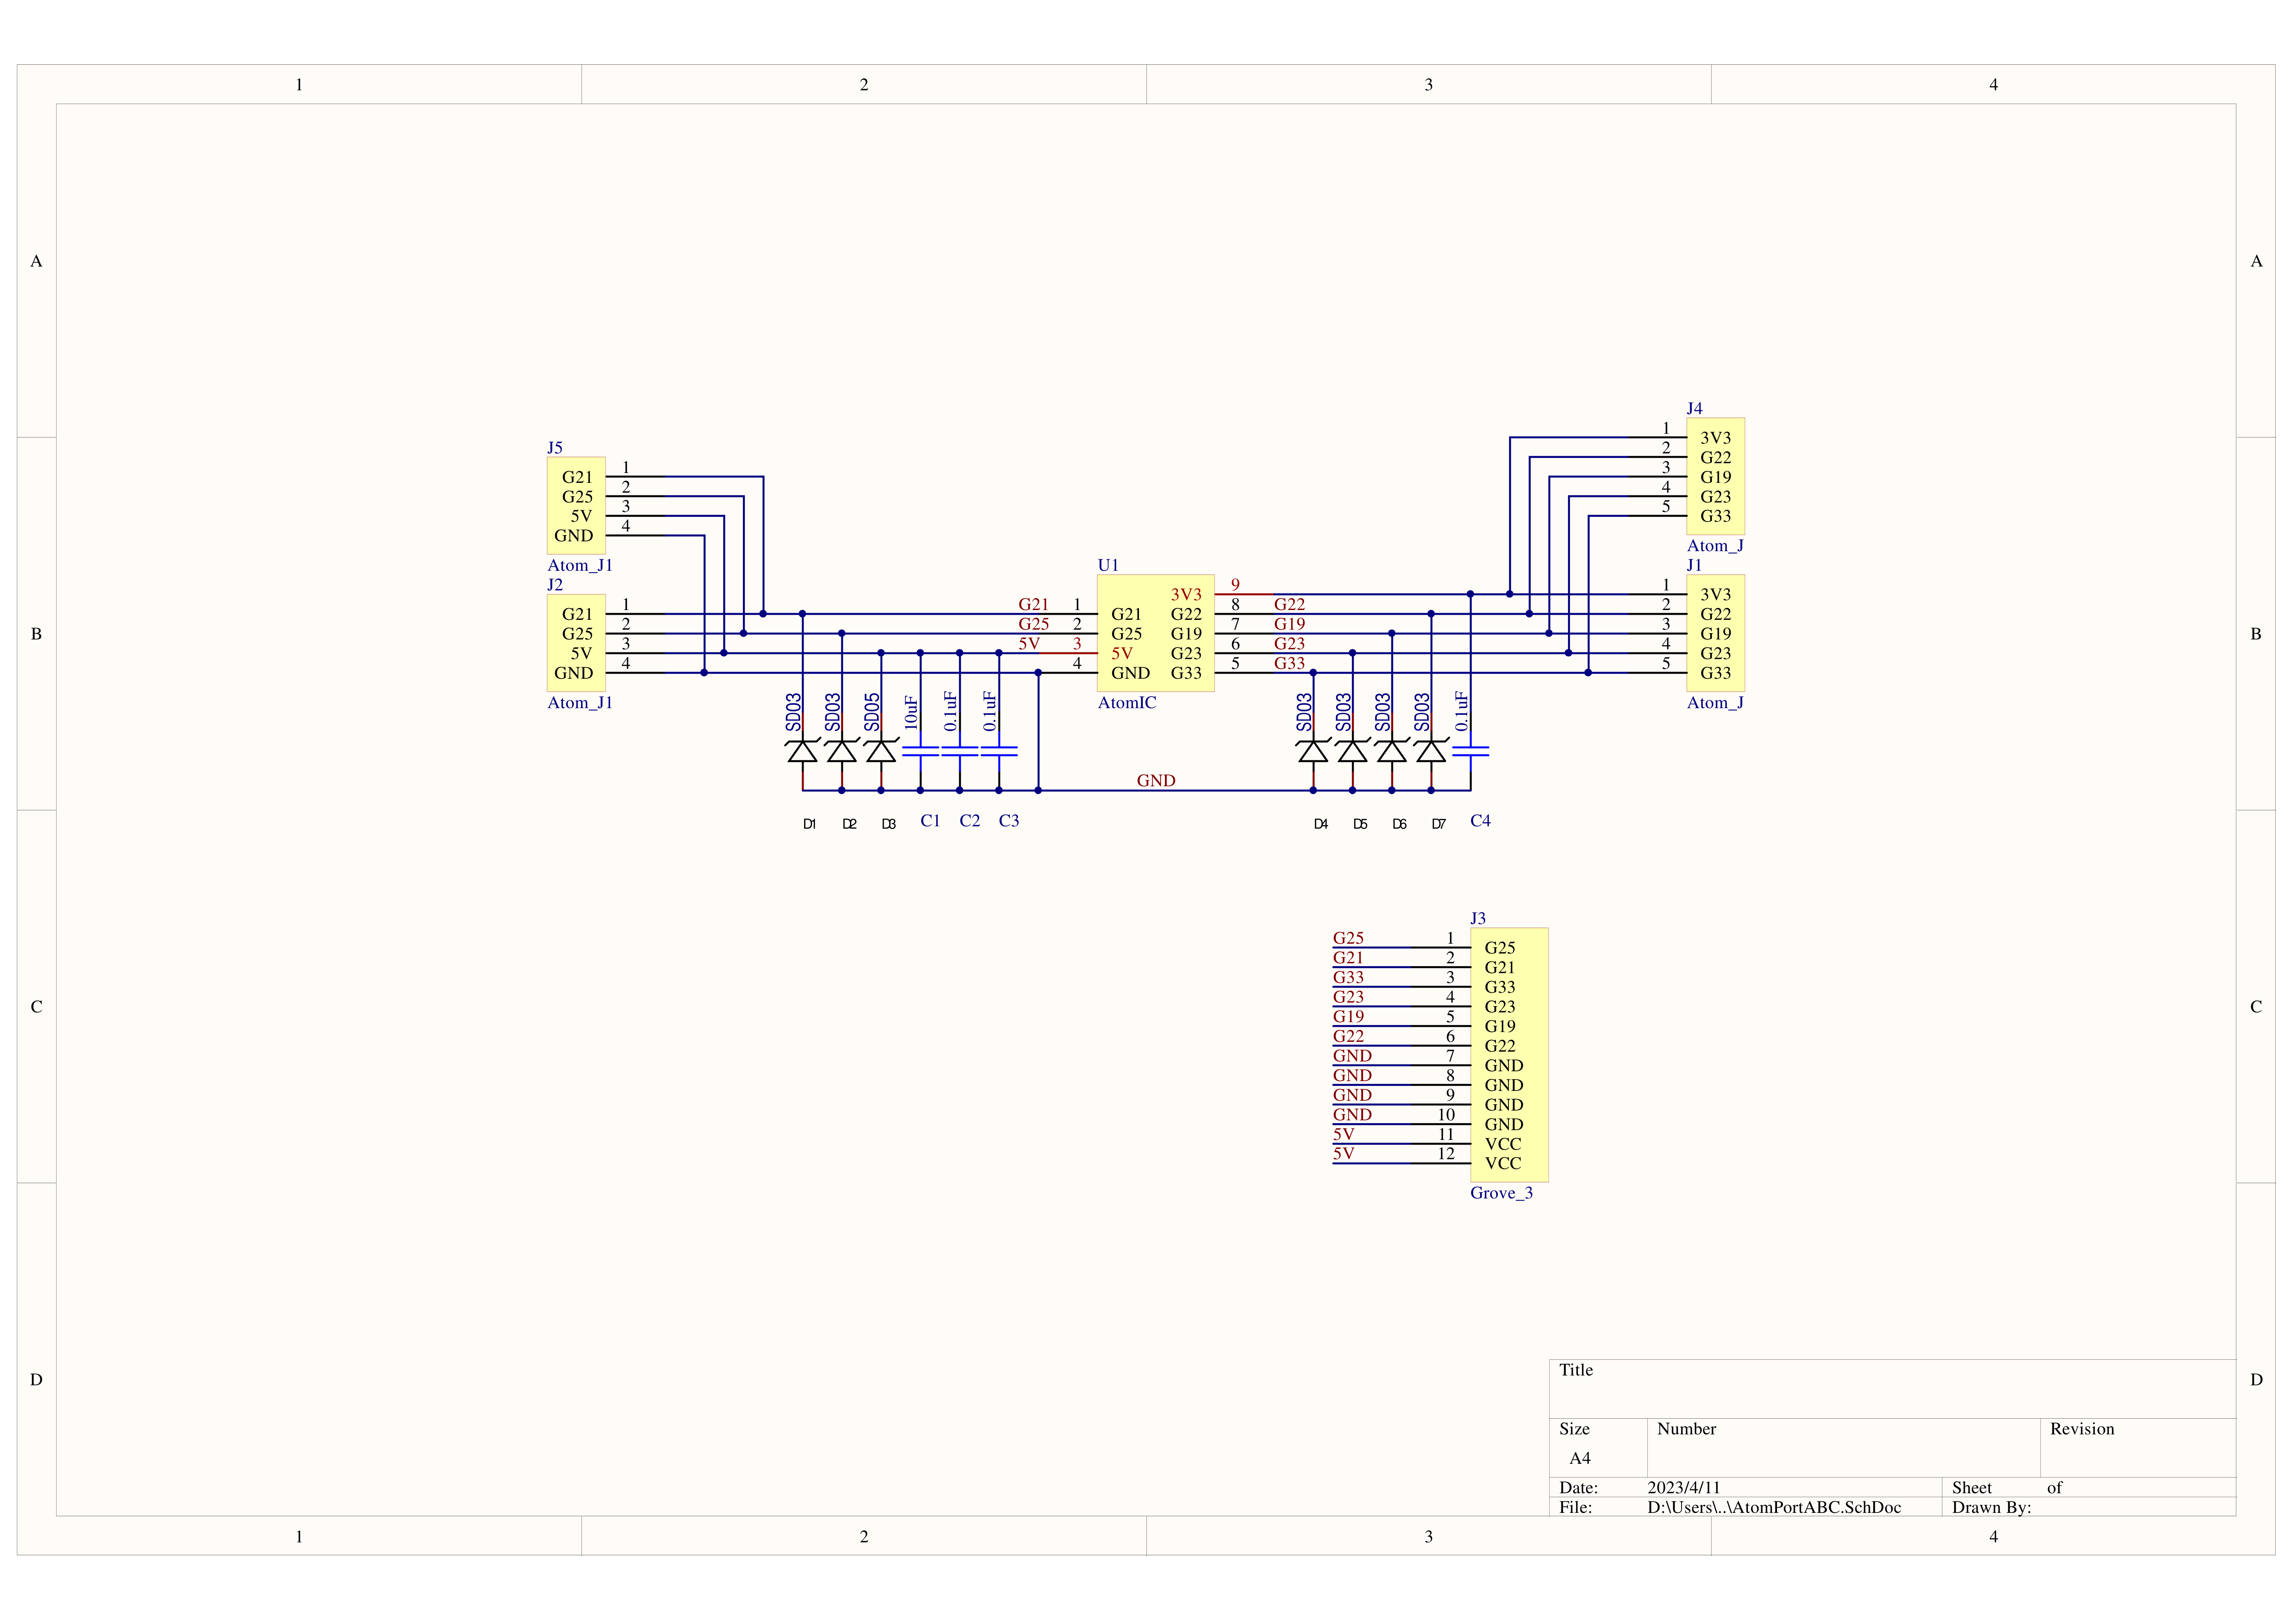The height and width of the screenshot is (1622, 2296).
Task: Select the J2 connector body
Action: click(576, 643)
